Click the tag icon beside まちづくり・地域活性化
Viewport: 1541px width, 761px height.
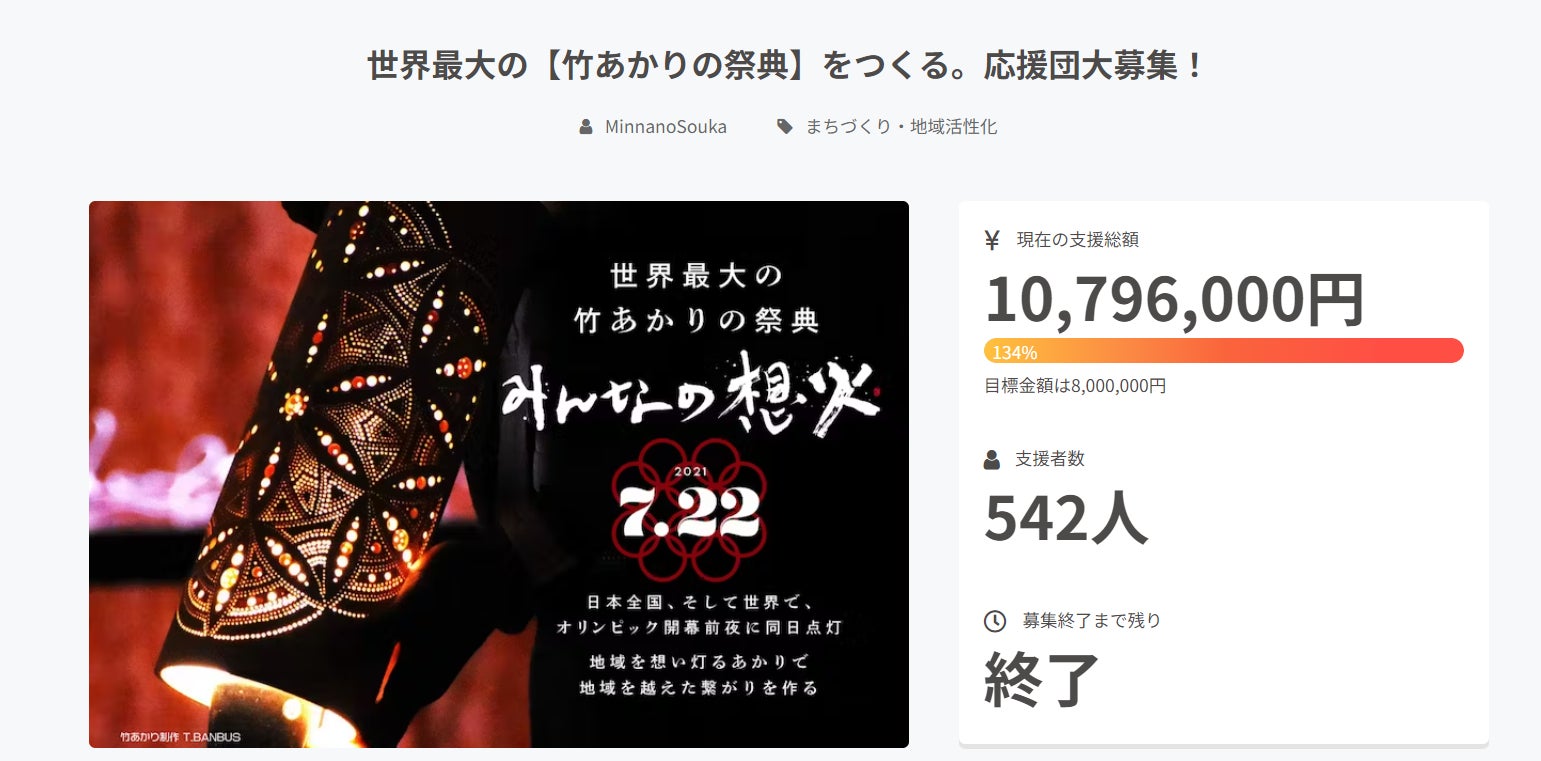click(x=785, y=127)
